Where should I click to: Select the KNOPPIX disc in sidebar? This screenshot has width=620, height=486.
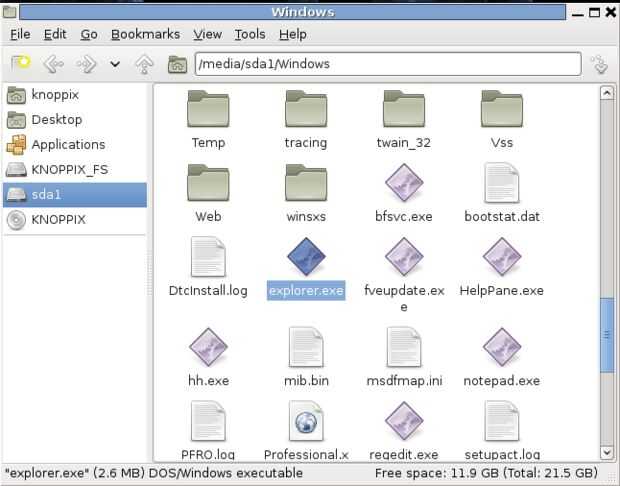tap(75, 219)
